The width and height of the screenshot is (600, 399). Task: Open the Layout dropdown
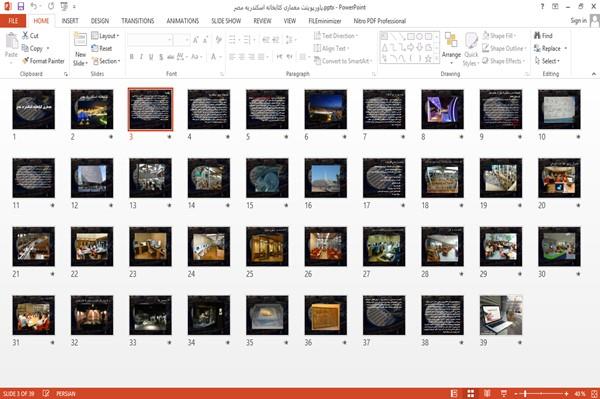pyautogui.click(x=105, y=36)
